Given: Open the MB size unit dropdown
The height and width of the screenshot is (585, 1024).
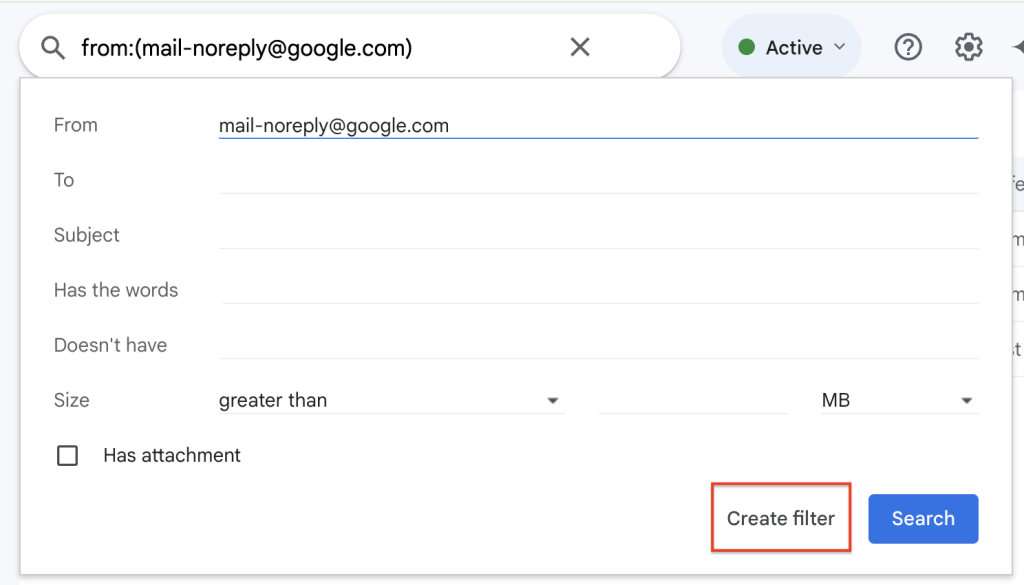Looking at the screenshot, I should 897,400.
